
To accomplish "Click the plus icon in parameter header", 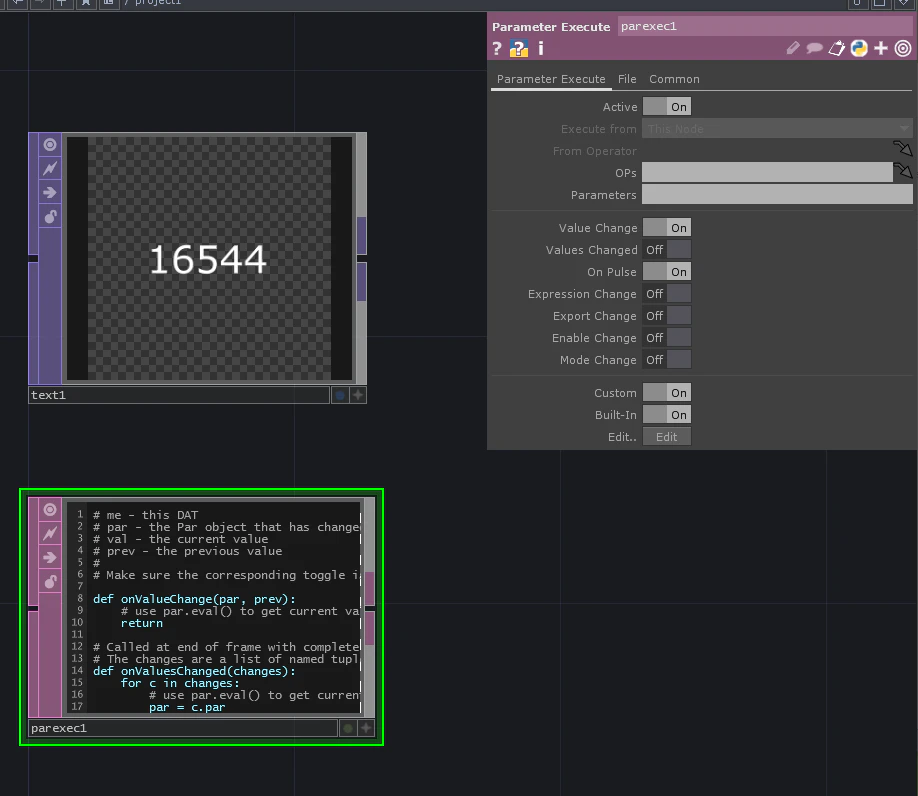I will tap(881, 48).
